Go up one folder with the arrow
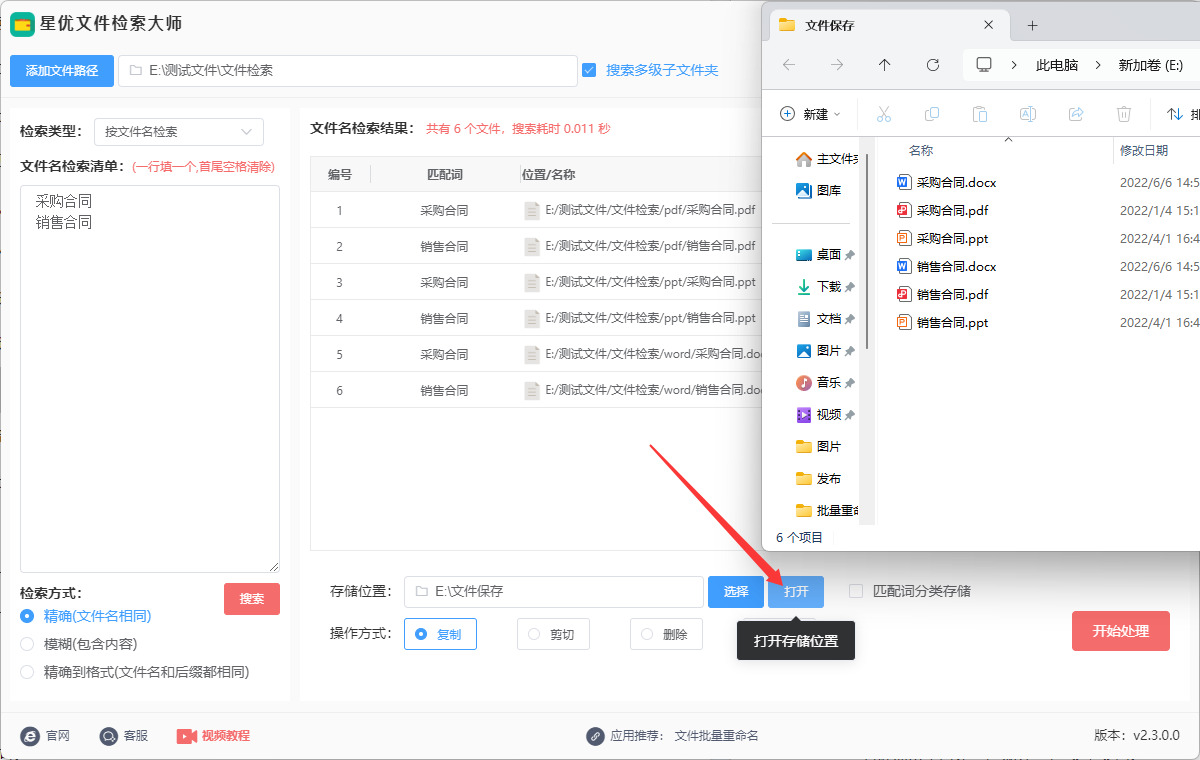This screenshot has width=1200, height=760. [x=884, y=65]
